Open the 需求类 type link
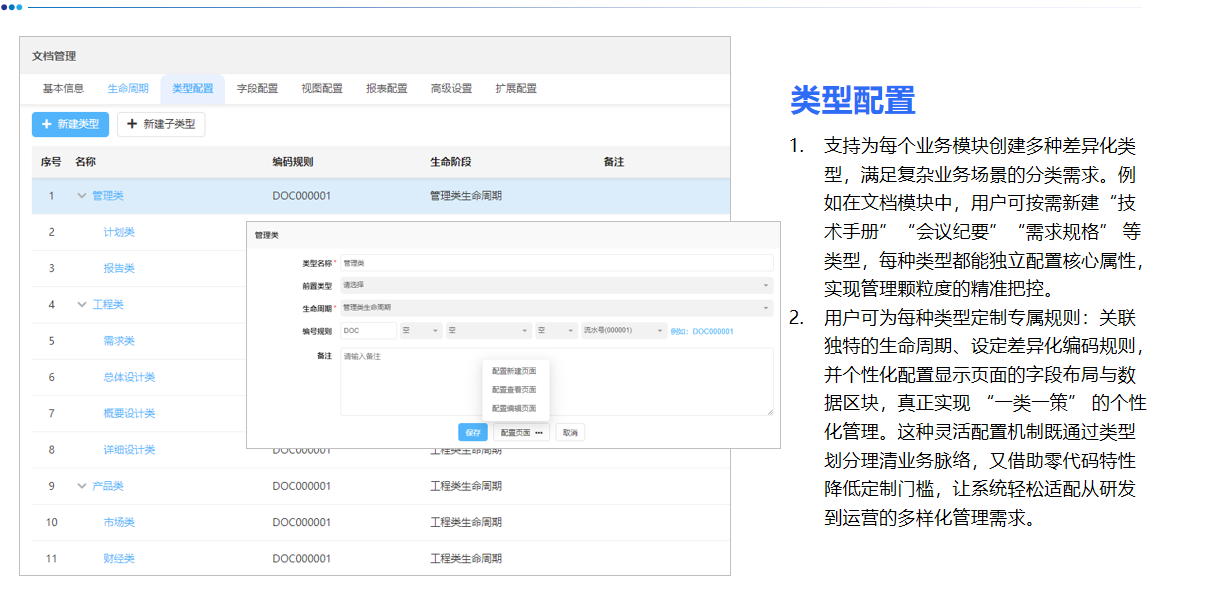The height and width of the screenshot is (592, 1209). 118,340
